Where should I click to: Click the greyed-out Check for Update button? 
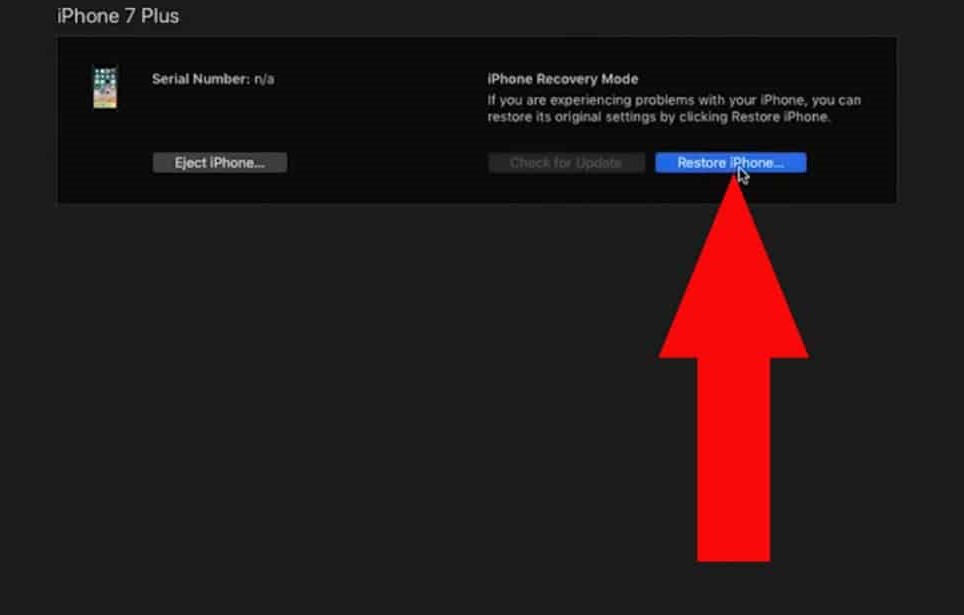tap(566, 162)
